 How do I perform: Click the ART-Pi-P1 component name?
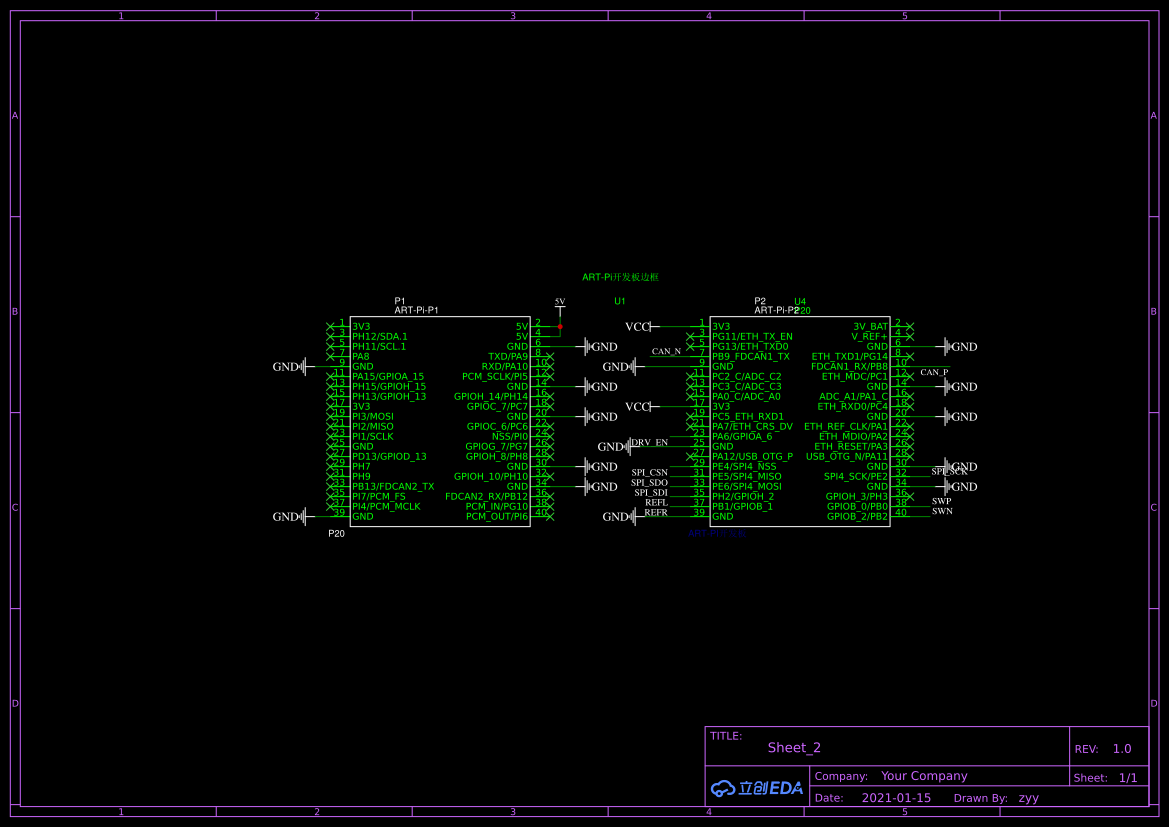tap(416, 310)
